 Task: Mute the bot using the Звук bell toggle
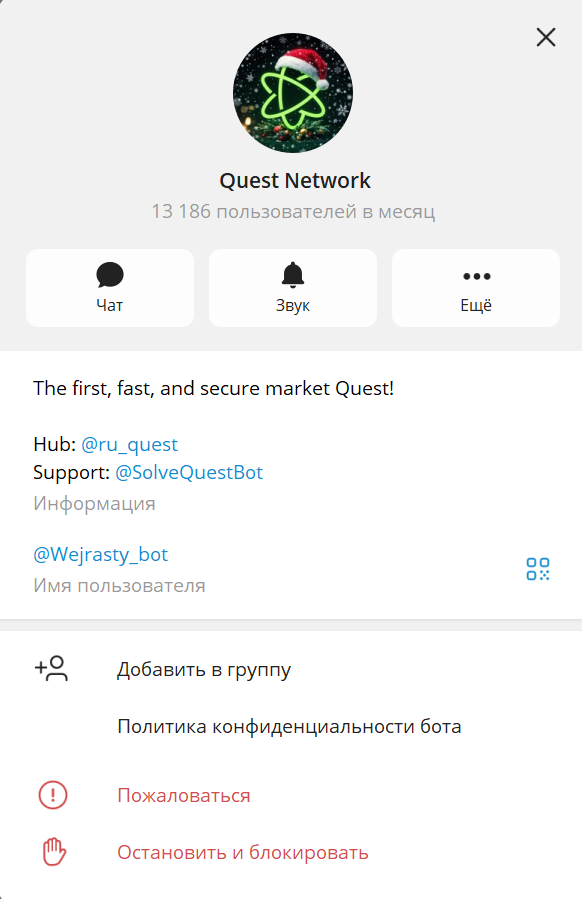292,274
